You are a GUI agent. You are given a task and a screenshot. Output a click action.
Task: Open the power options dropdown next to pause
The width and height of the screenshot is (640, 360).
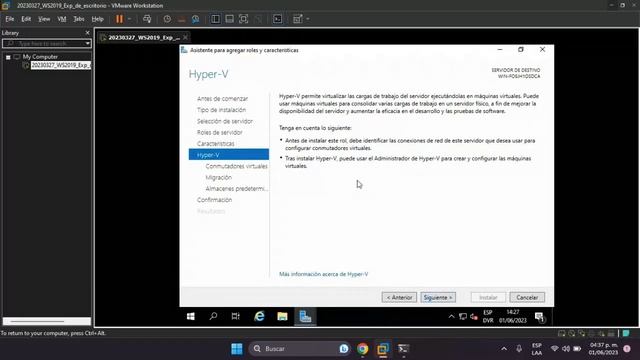129,19
